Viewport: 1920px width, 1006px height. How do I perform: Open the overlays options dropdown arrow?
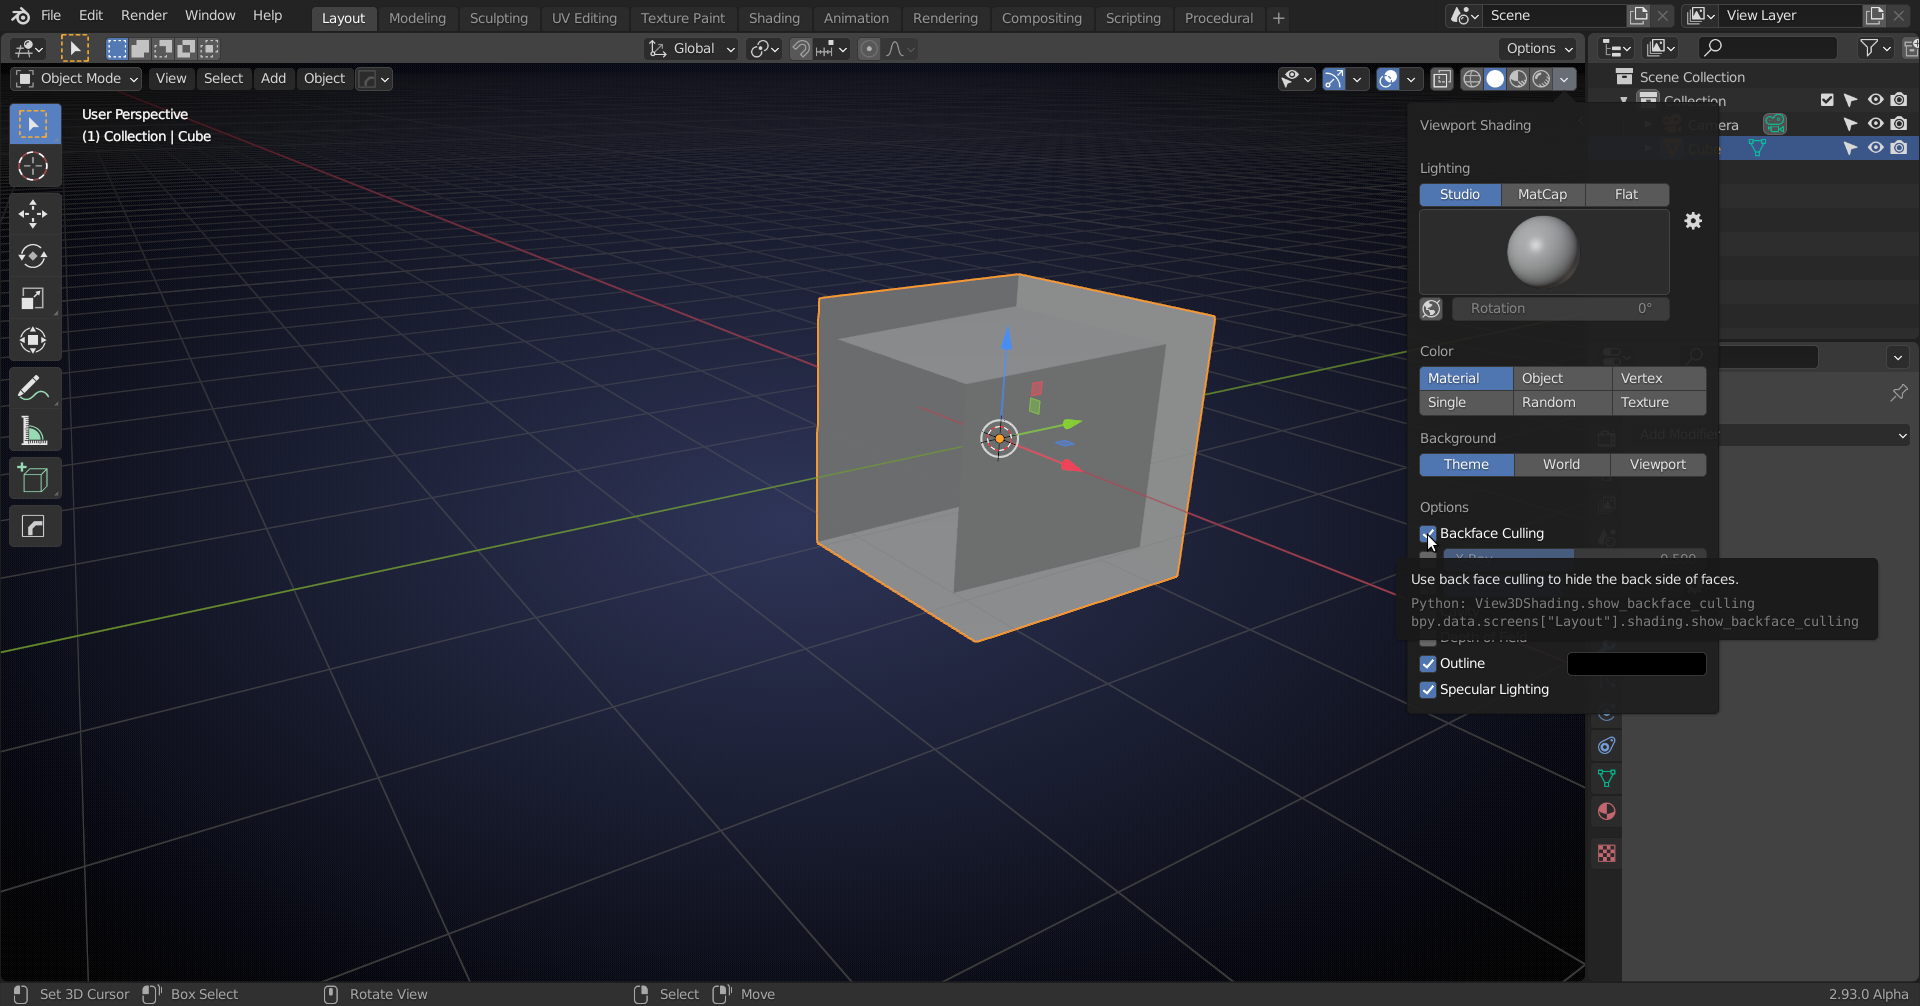1411,79
